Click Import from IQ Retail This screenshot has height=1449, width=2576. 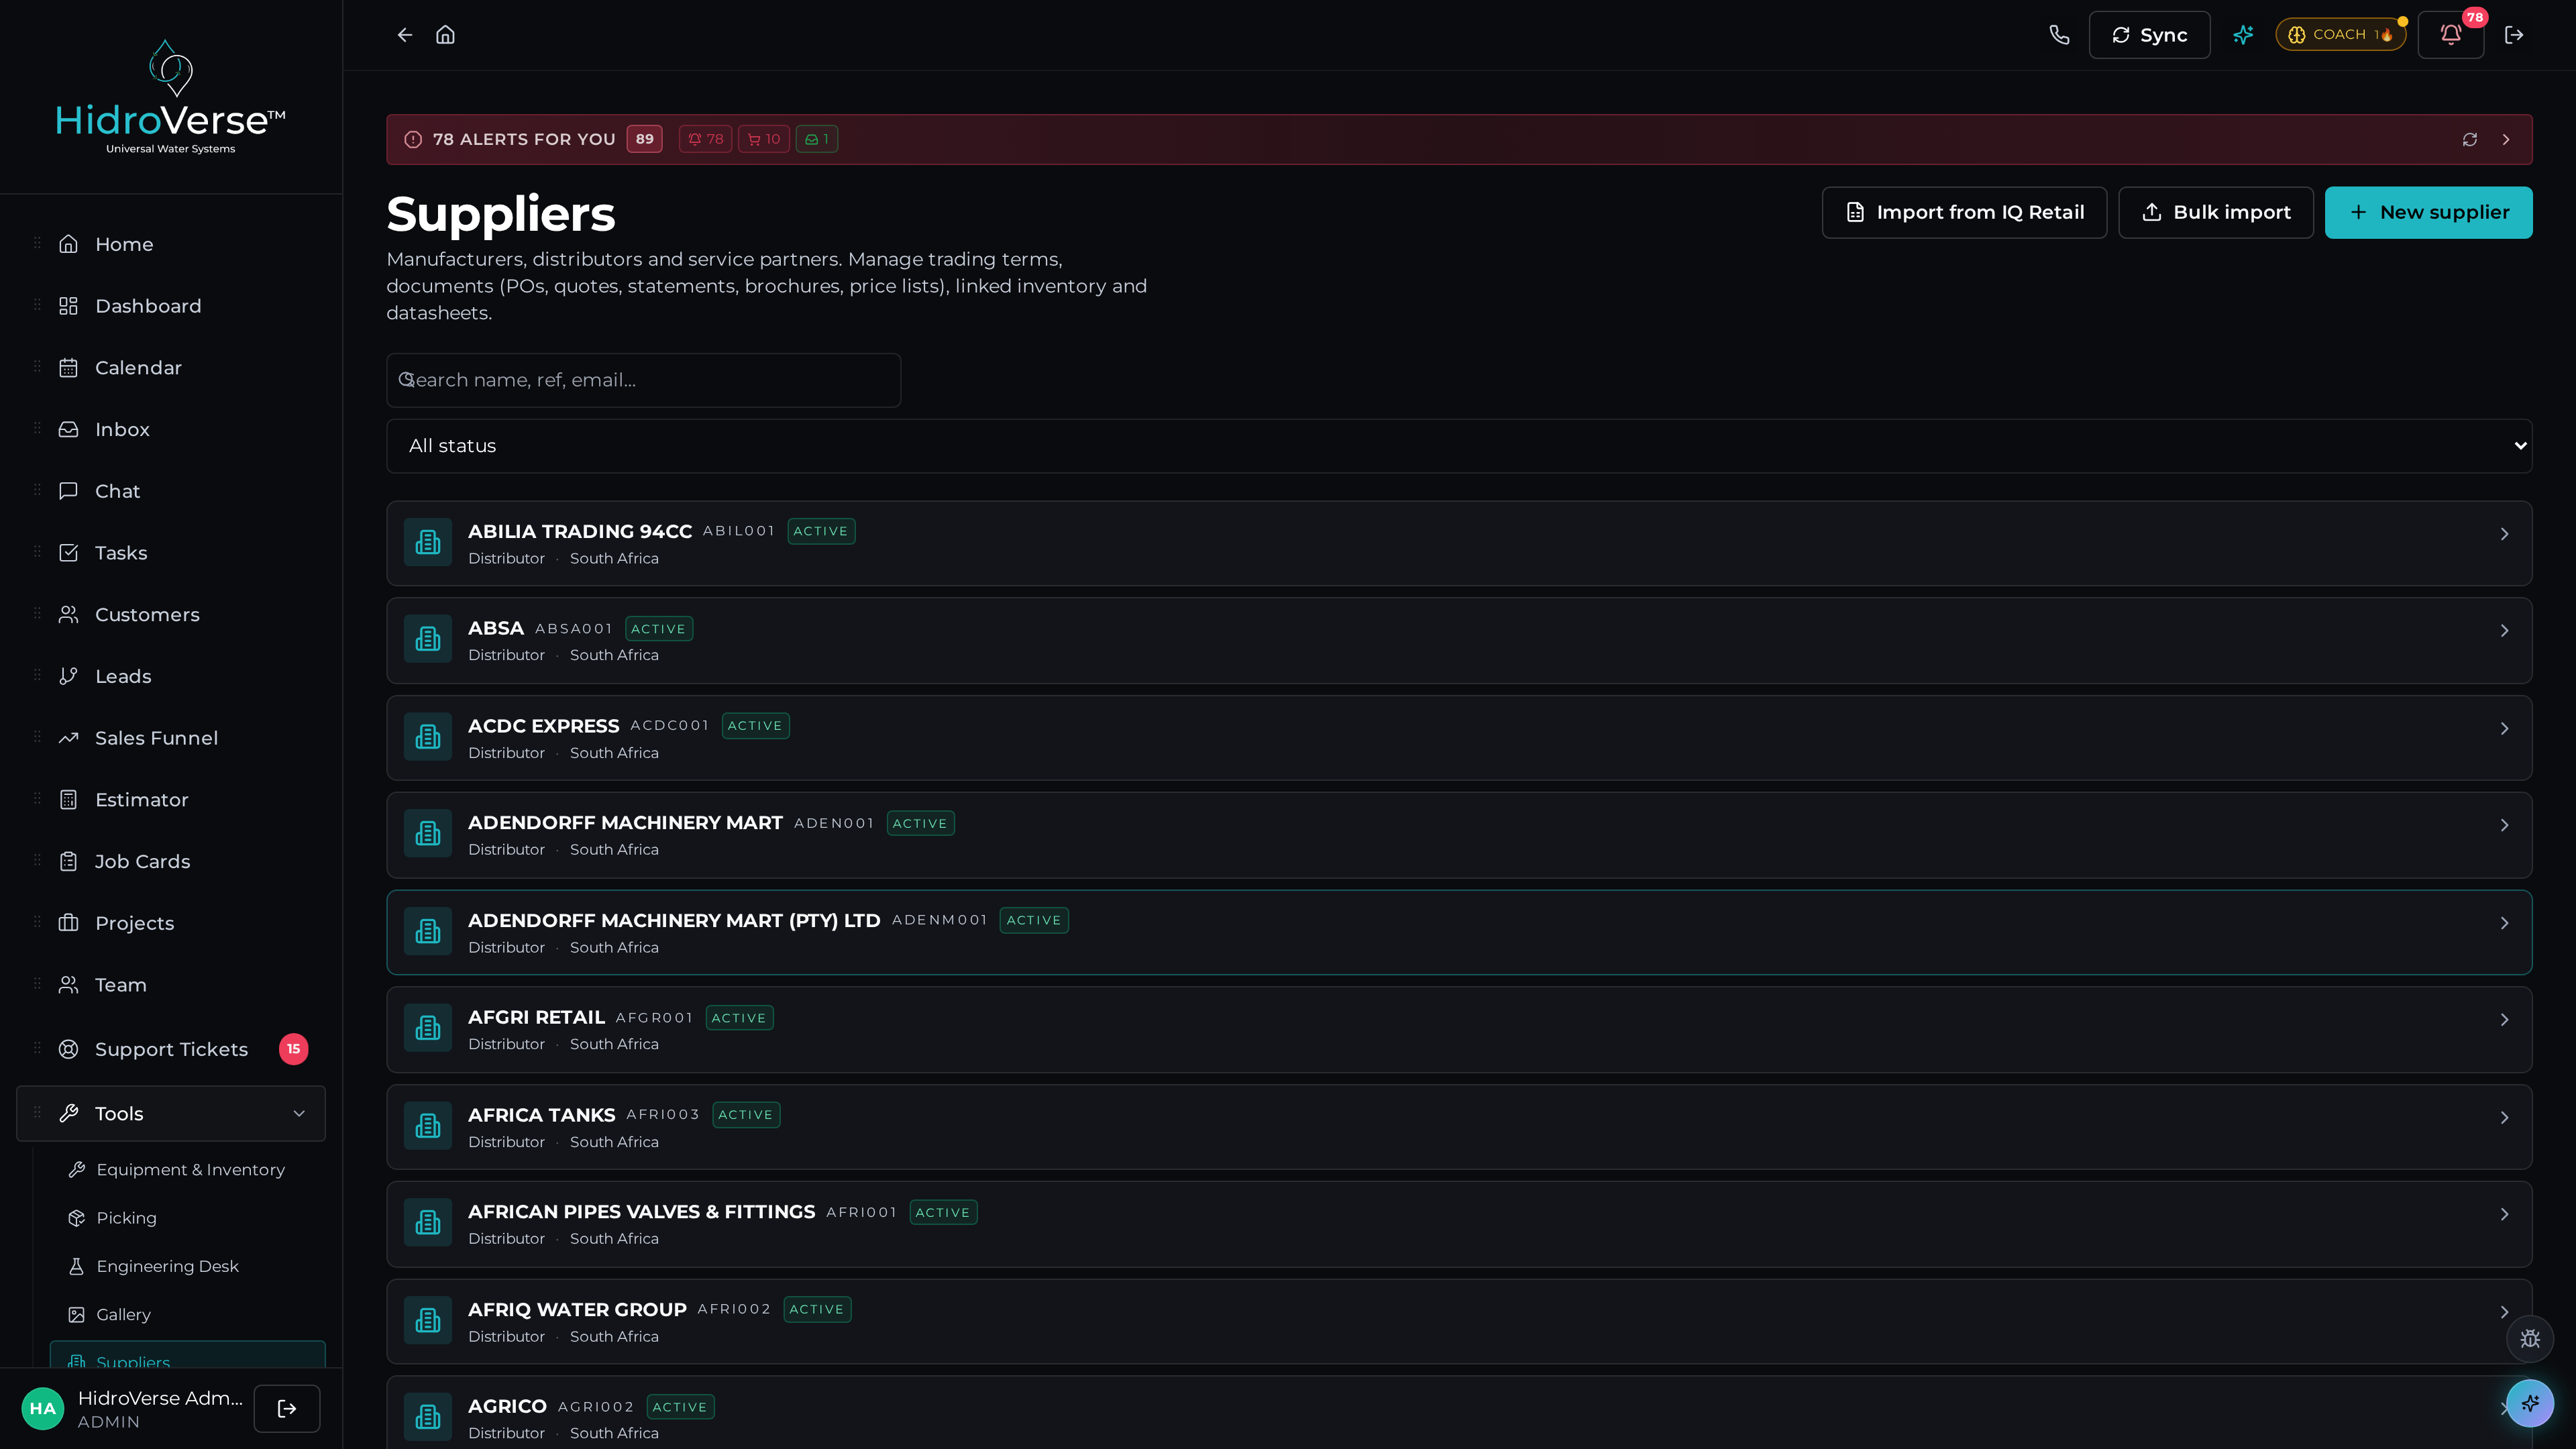pyautogui.click(x=1964, y=212)
